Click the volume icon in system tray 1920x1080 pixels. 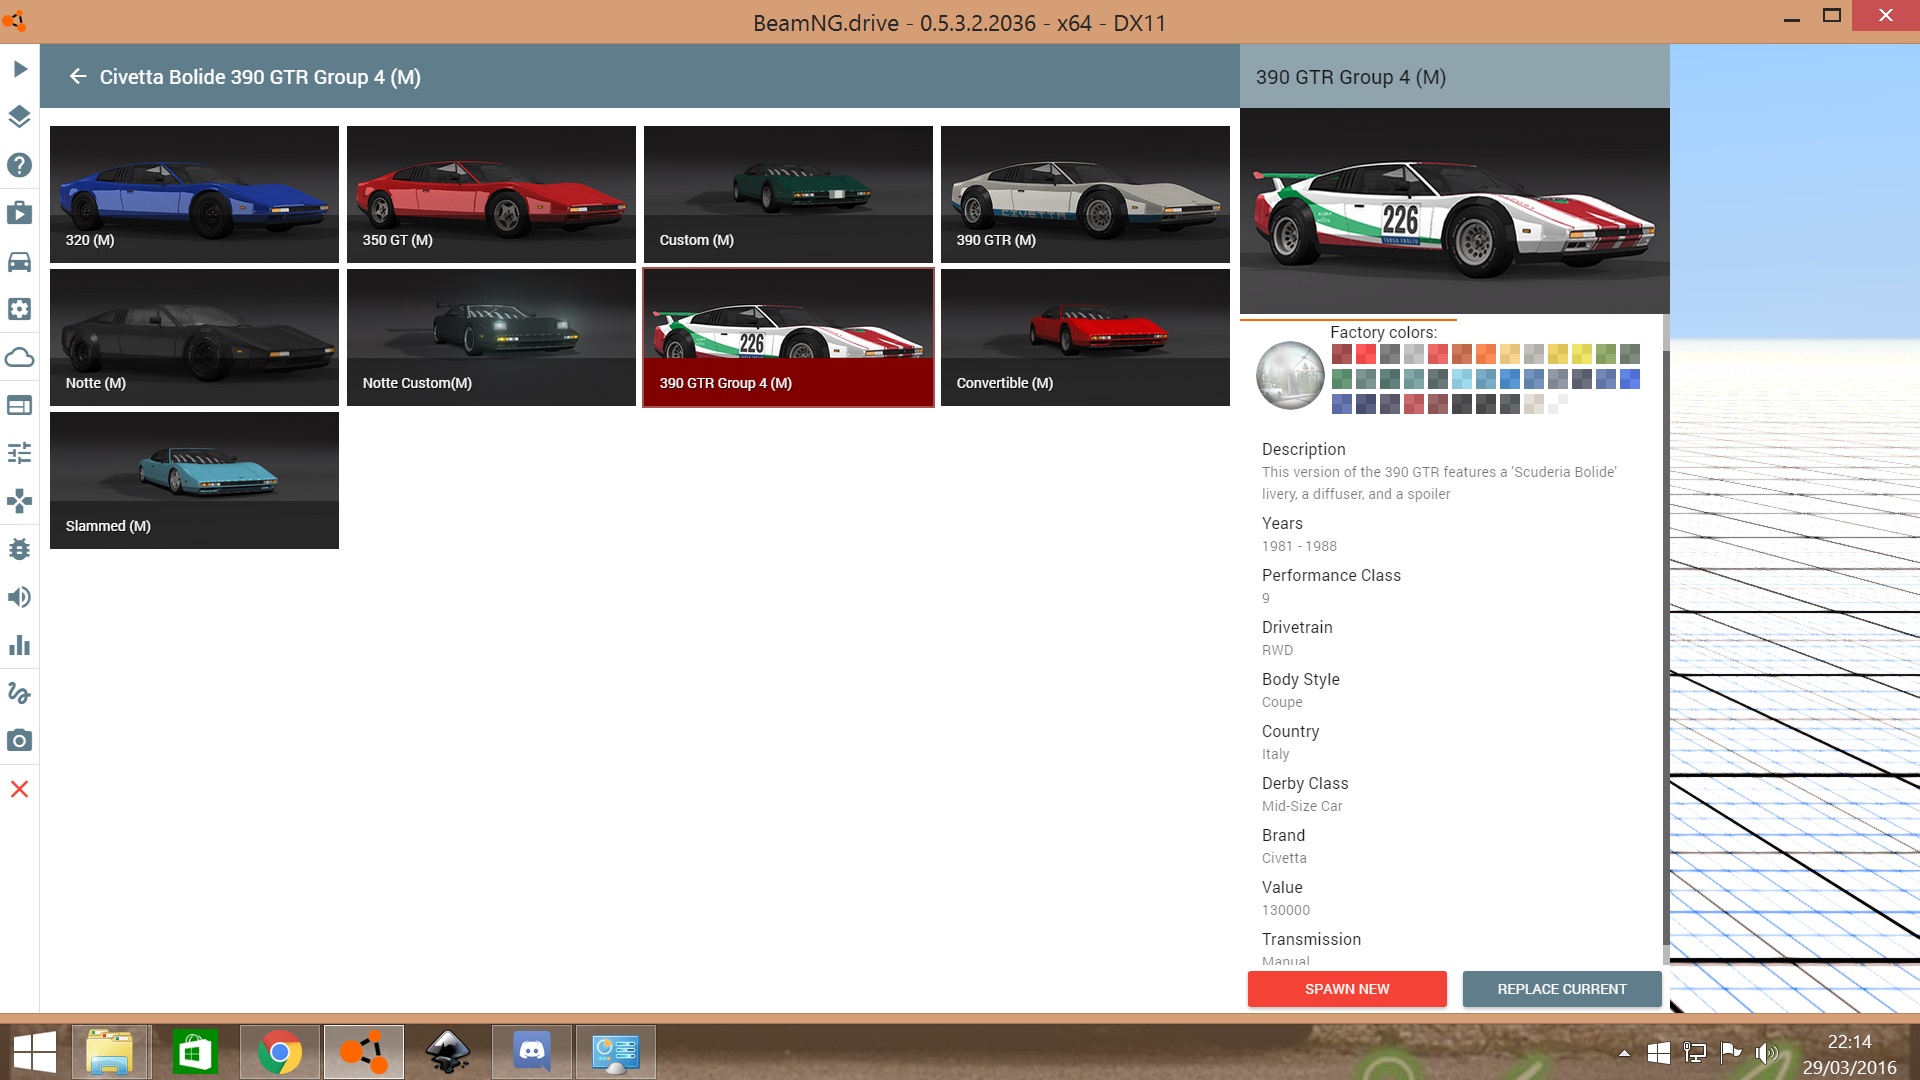click(1767, 1052)
